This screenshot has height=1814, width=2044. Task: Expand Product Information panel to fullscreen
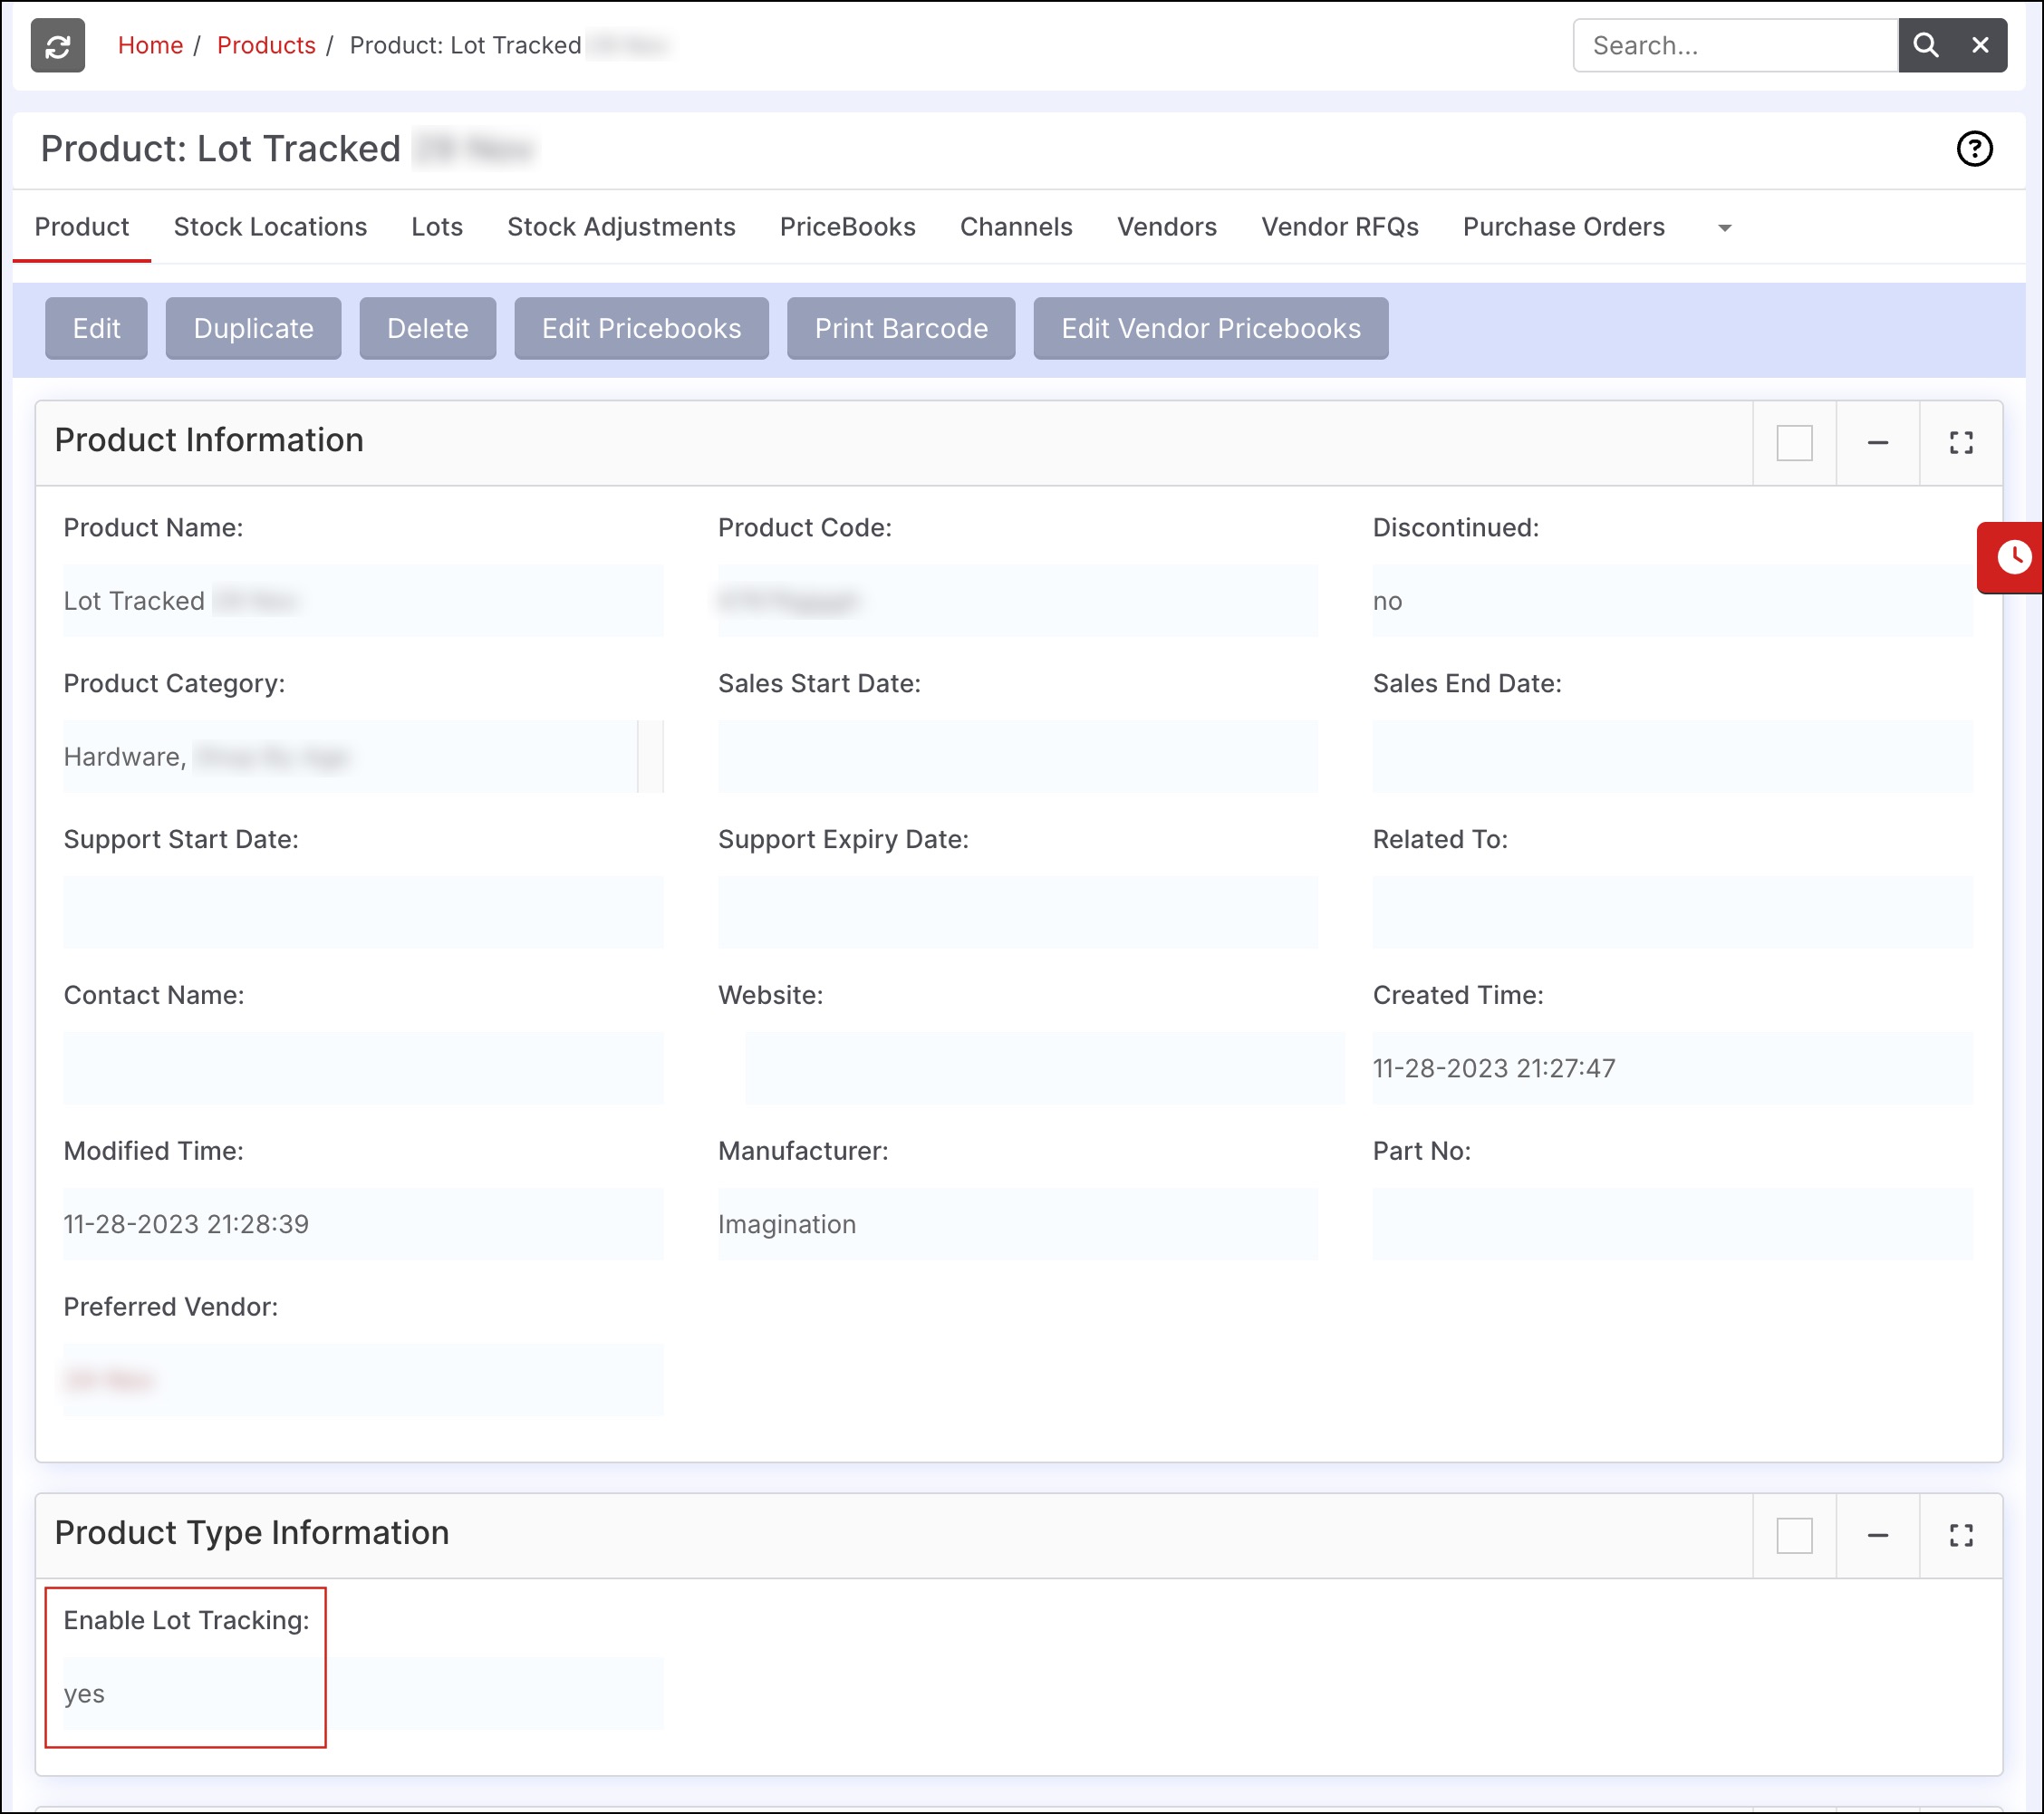pos(1961,443)
